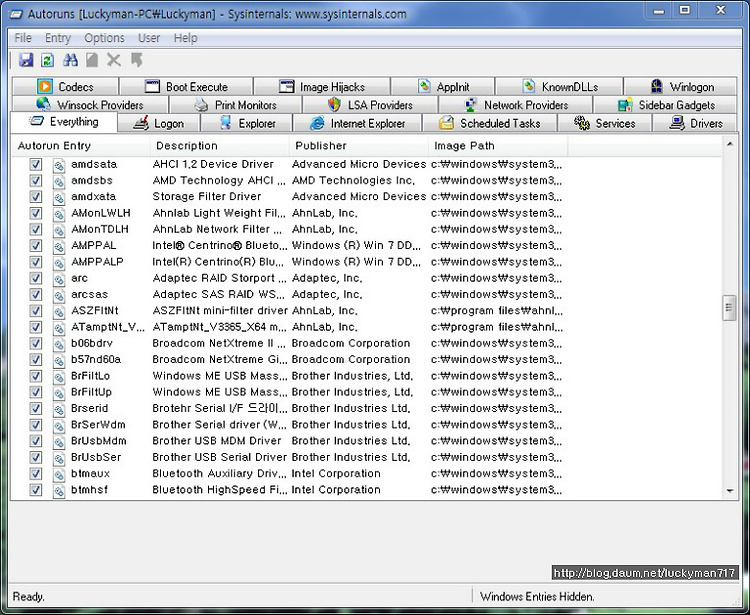Open the Internet Explorer tab
Viewport: 750px width, 615px height.
[358, 123]
